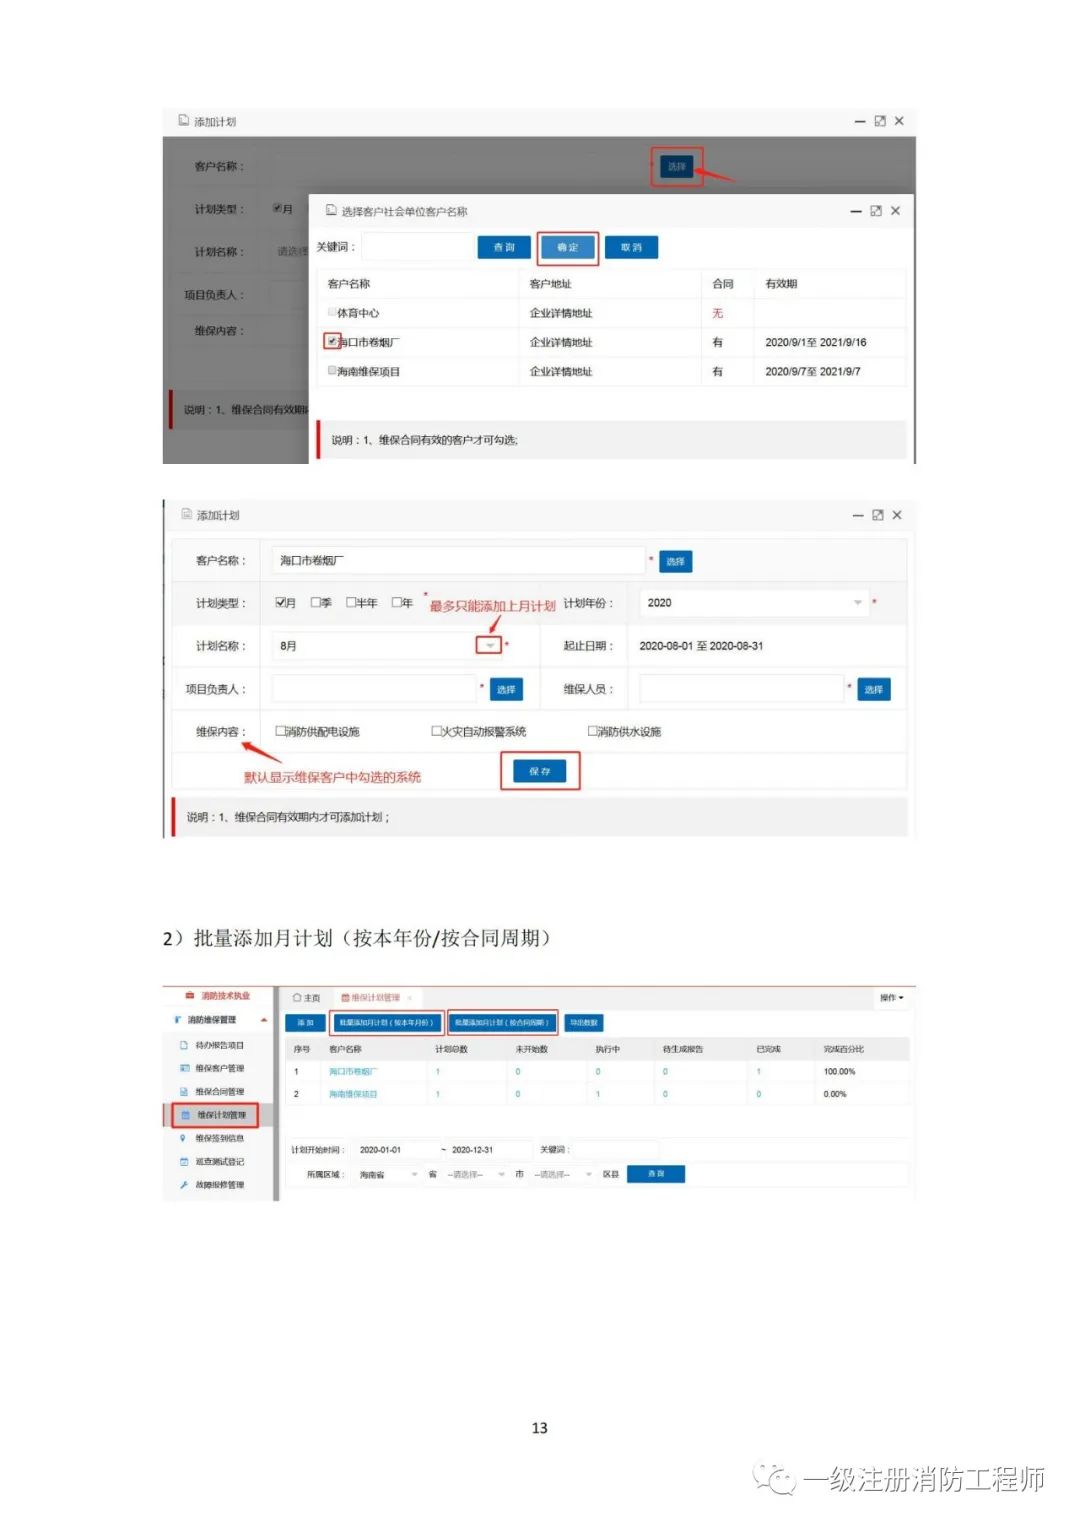This screenshot has height=1527, width=1080.
Task: Minimize the second 添加计划 window
Action: pos(858,515)
